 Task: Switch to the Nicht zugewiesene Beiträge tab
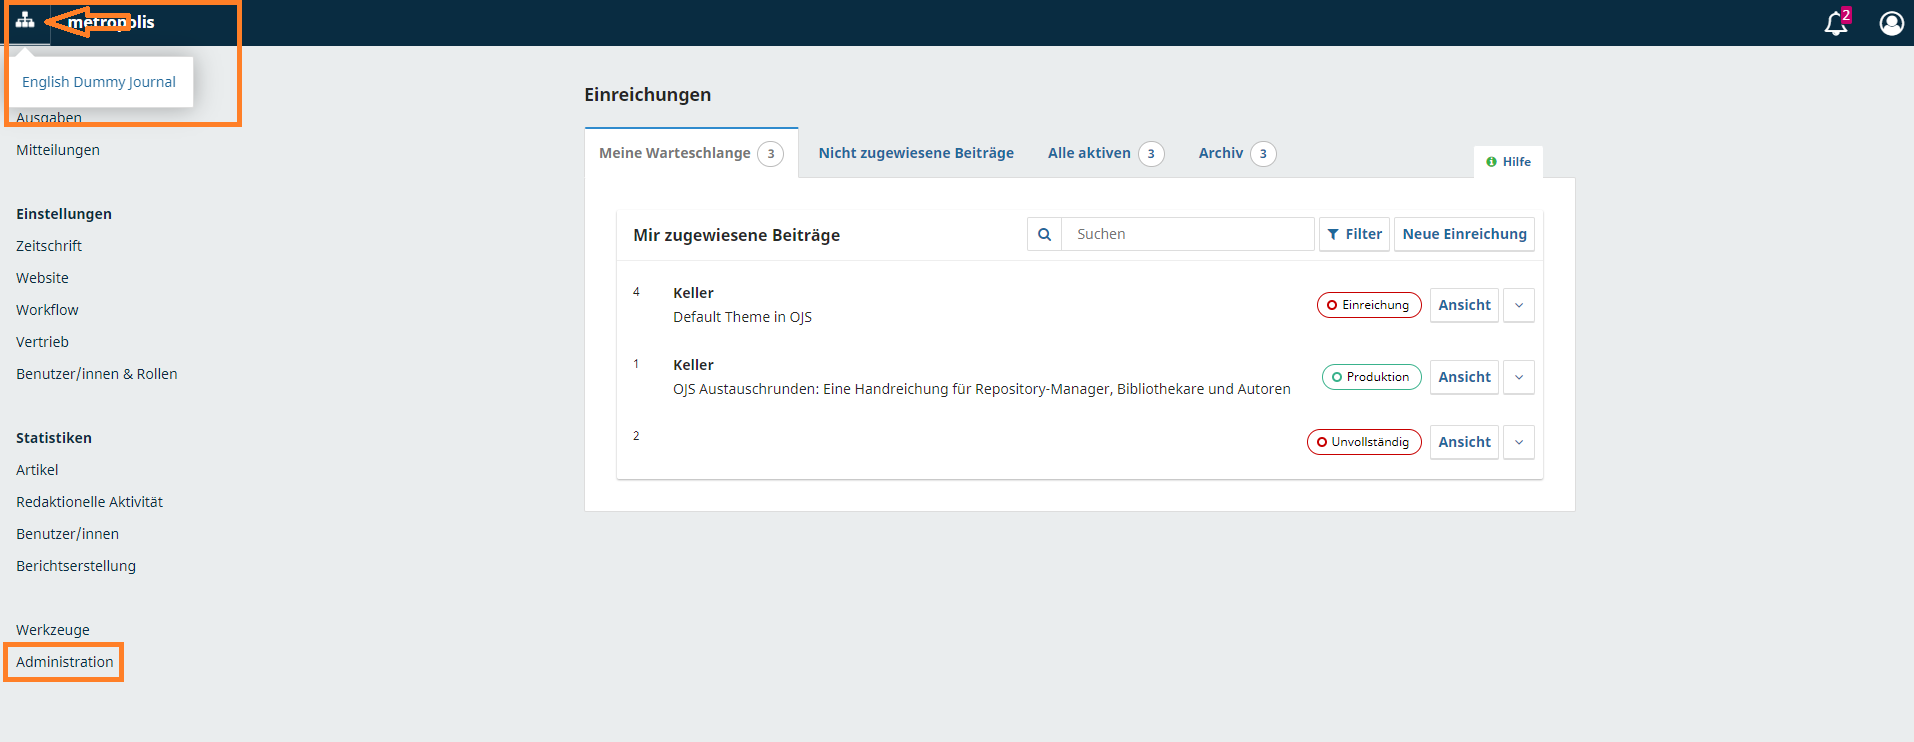click(x=915, y=153)
